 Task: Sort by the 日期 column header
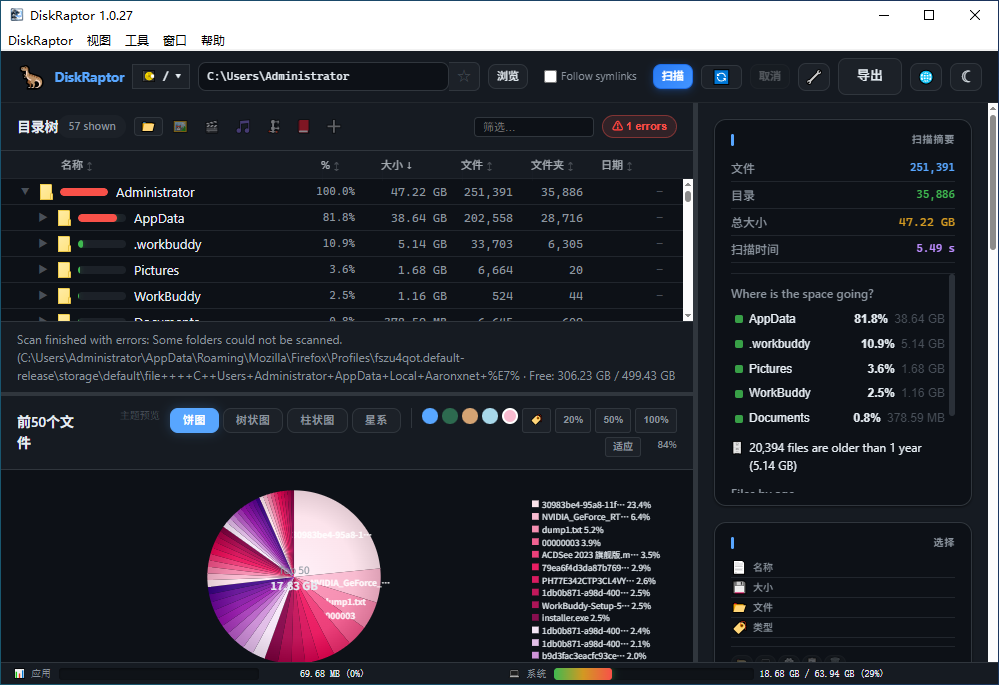[x=617, y=166]
